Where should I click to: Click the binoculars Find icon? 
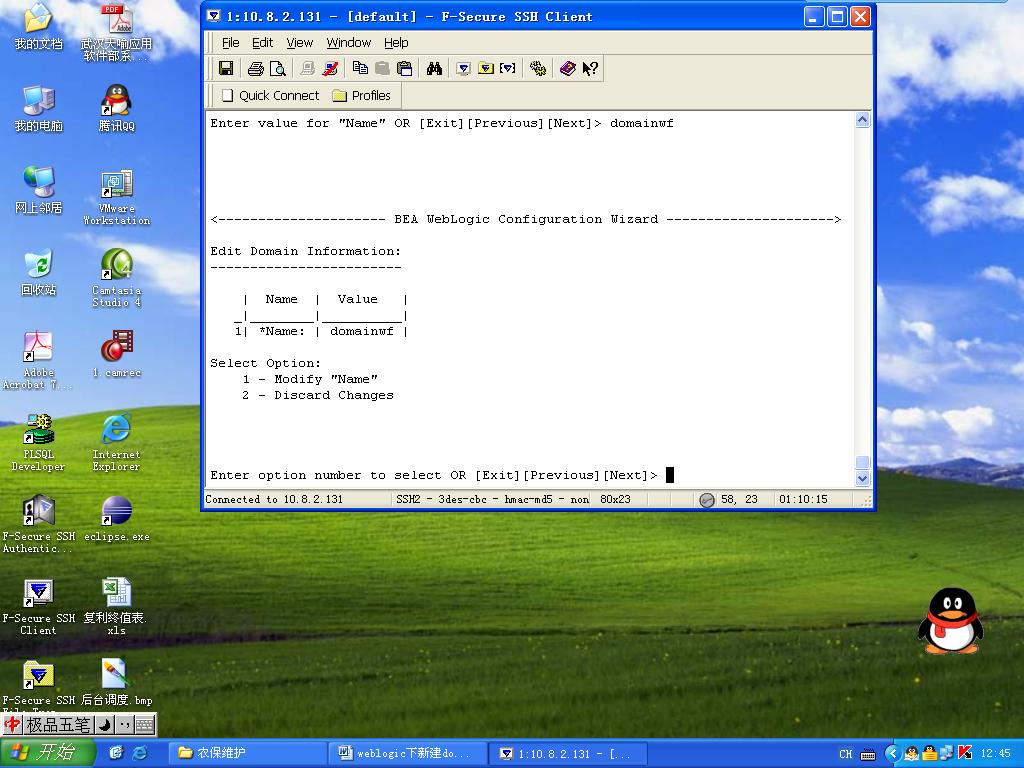434,69
